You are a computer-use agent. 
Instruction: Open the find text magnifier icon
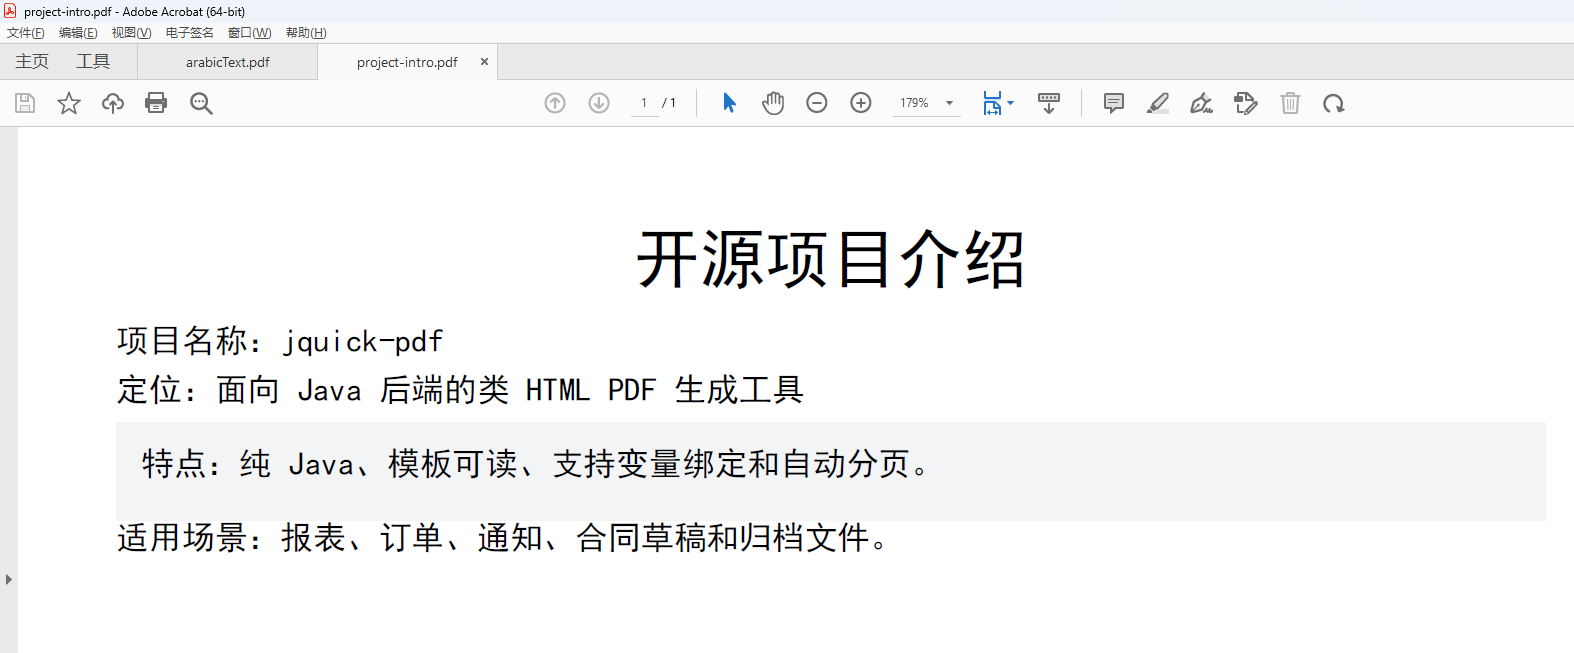[201, 103]
